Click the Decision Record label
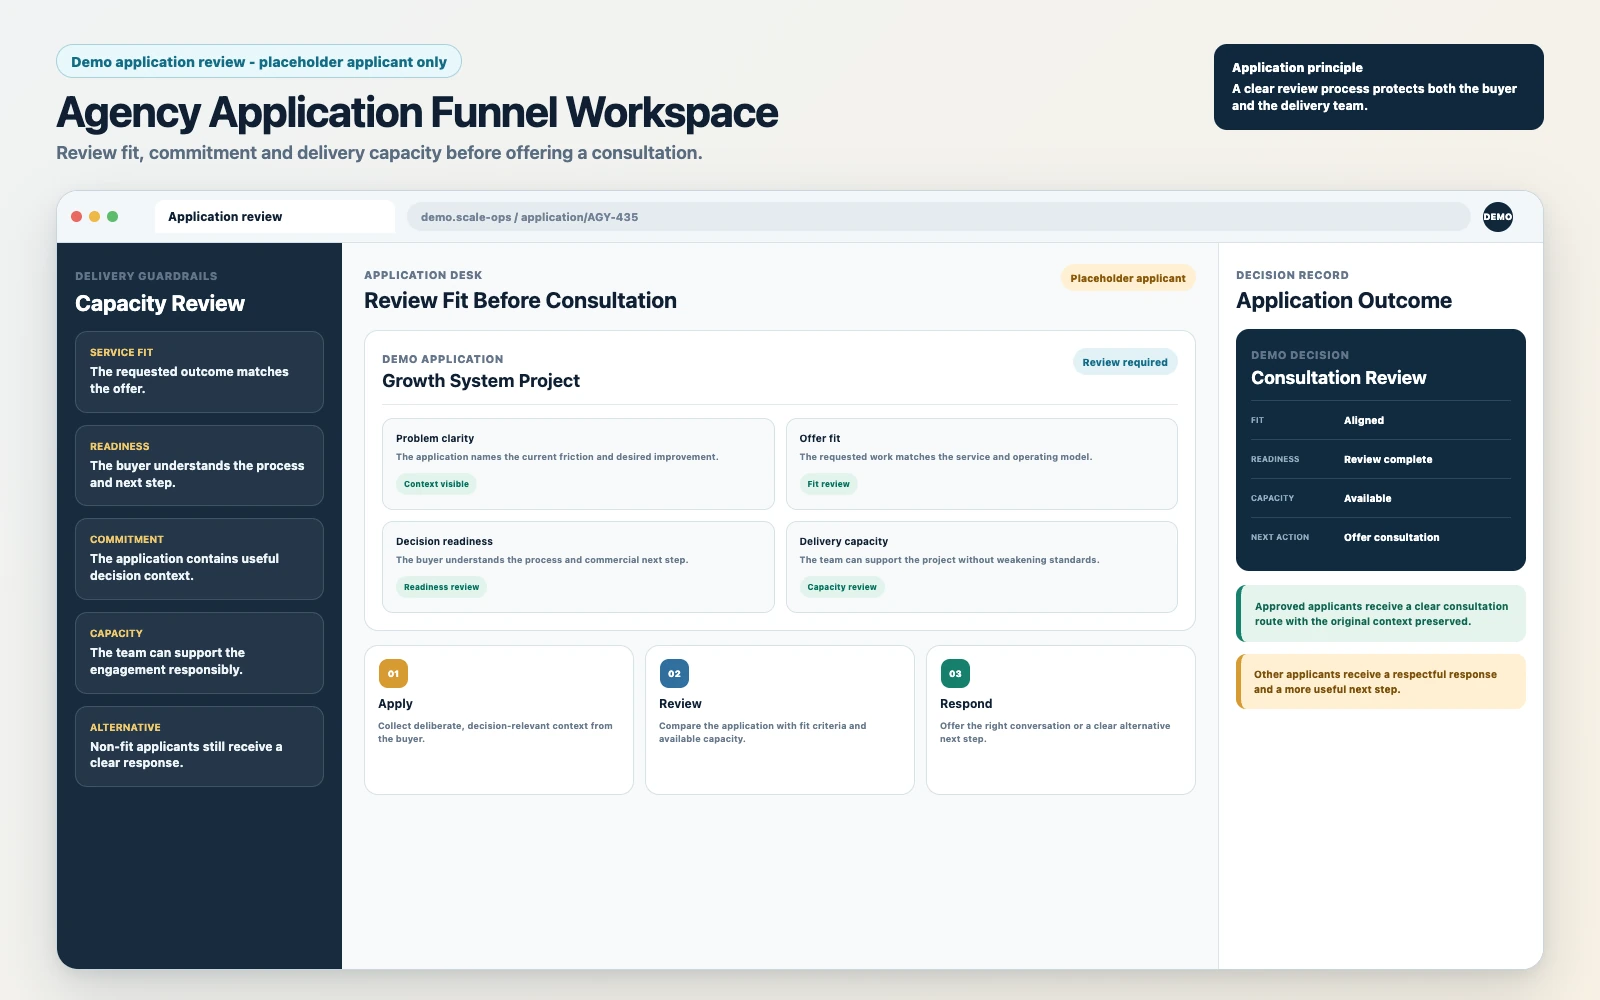1600x1000 pixels. [x=1292, y=275]
